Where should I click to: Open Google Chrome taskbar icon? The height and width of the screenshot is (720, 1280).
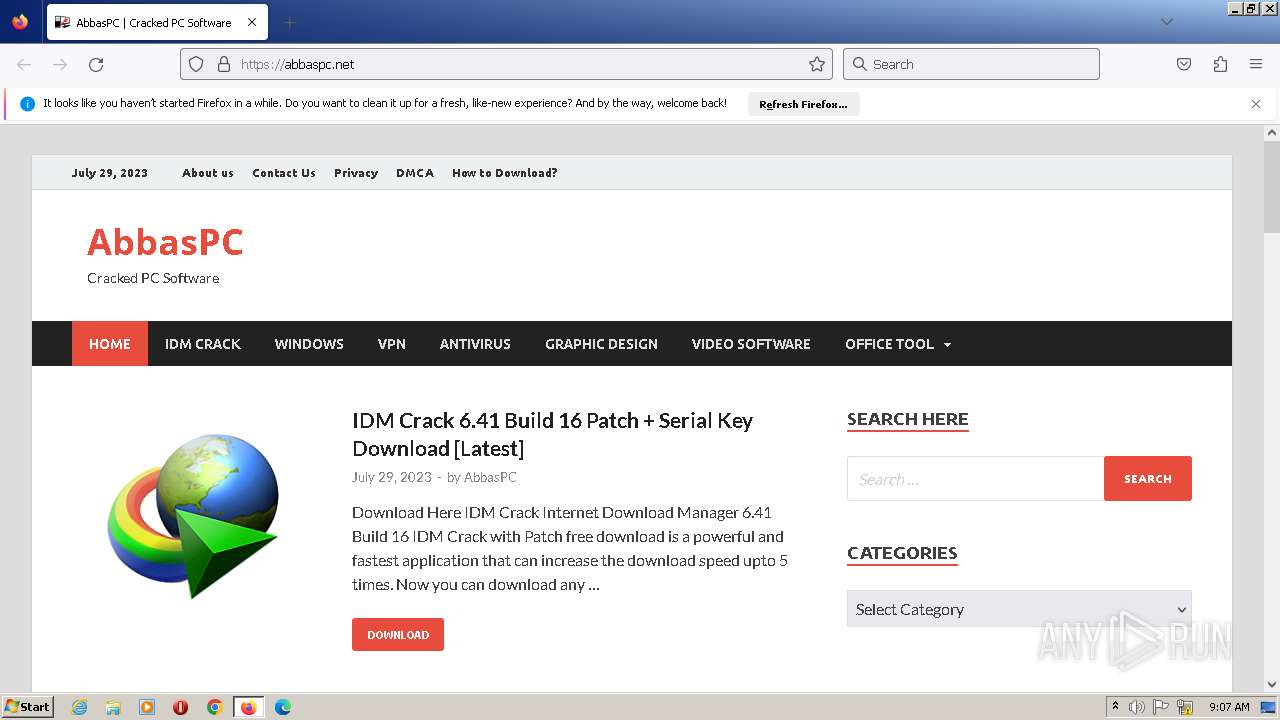(214, 707)
